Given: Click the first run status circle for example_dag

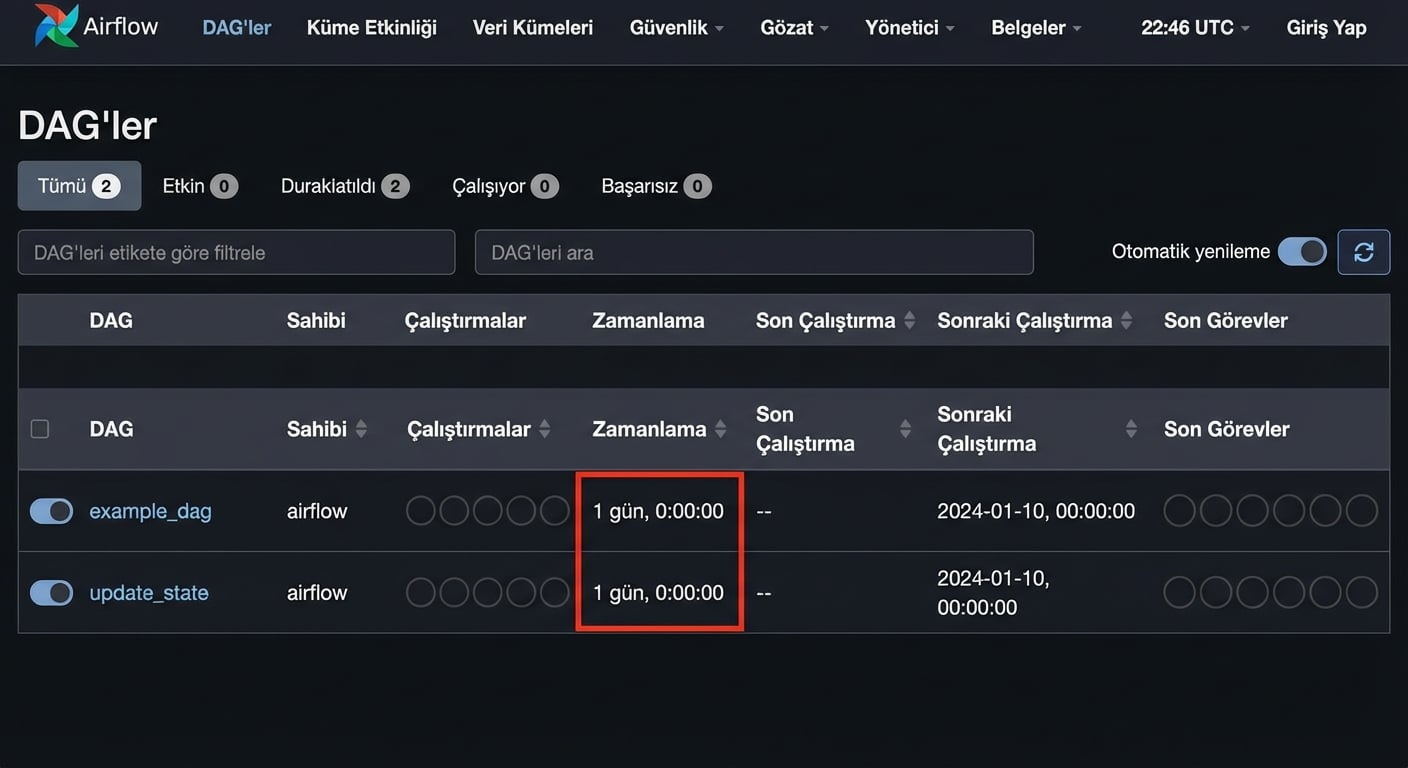Looking at the screenshot, I should pos(420,510).
